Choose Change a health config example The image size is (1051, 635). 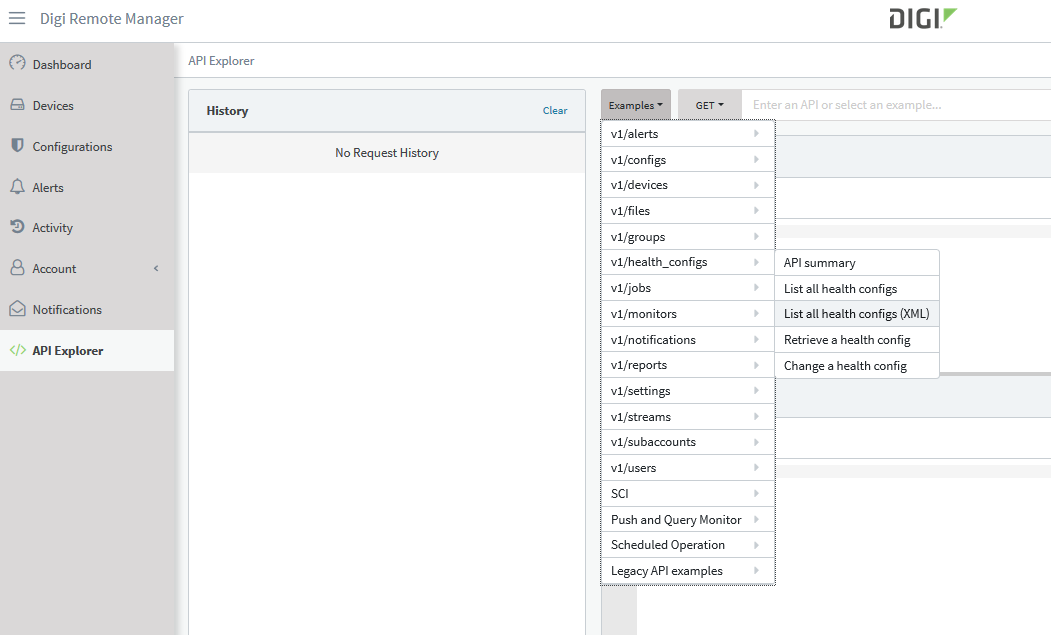tap(857, 365)
